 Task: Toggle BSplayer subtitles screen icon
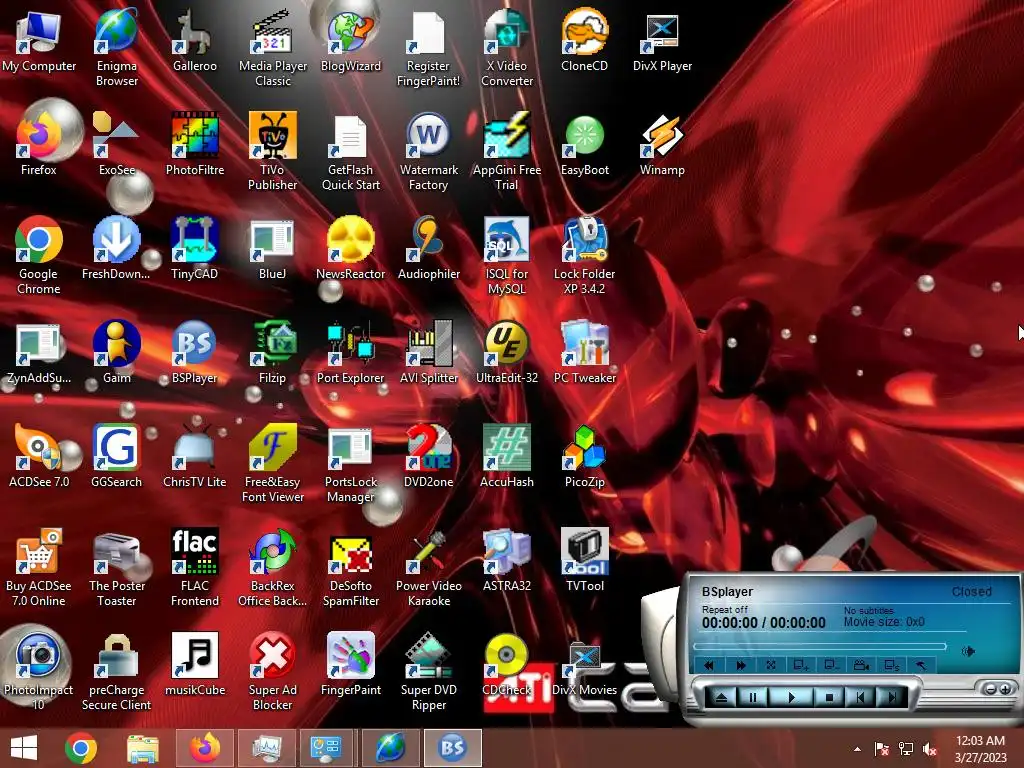(x=891, y=665)
